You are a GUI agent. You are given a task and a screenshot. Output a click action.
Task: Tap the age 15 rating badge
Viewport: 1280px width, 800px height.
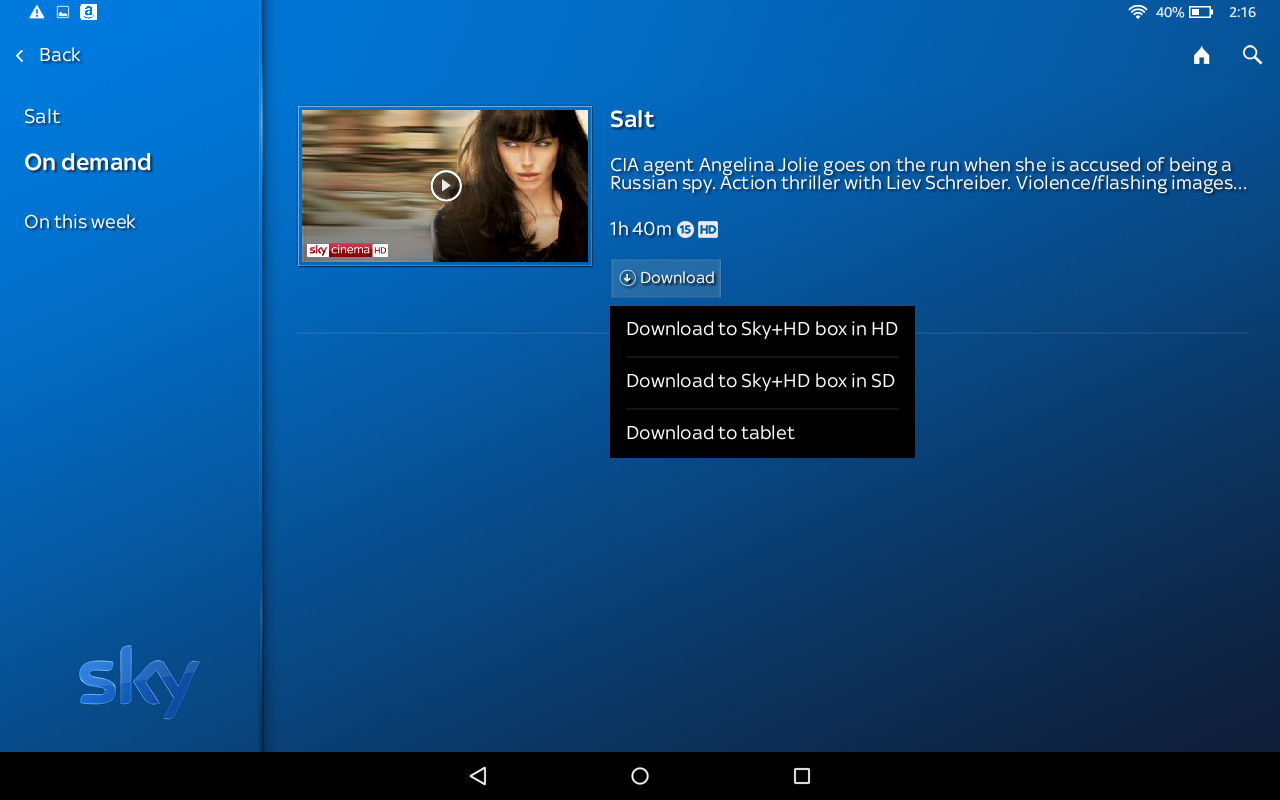pyautogui.click(x=685, y=229)
